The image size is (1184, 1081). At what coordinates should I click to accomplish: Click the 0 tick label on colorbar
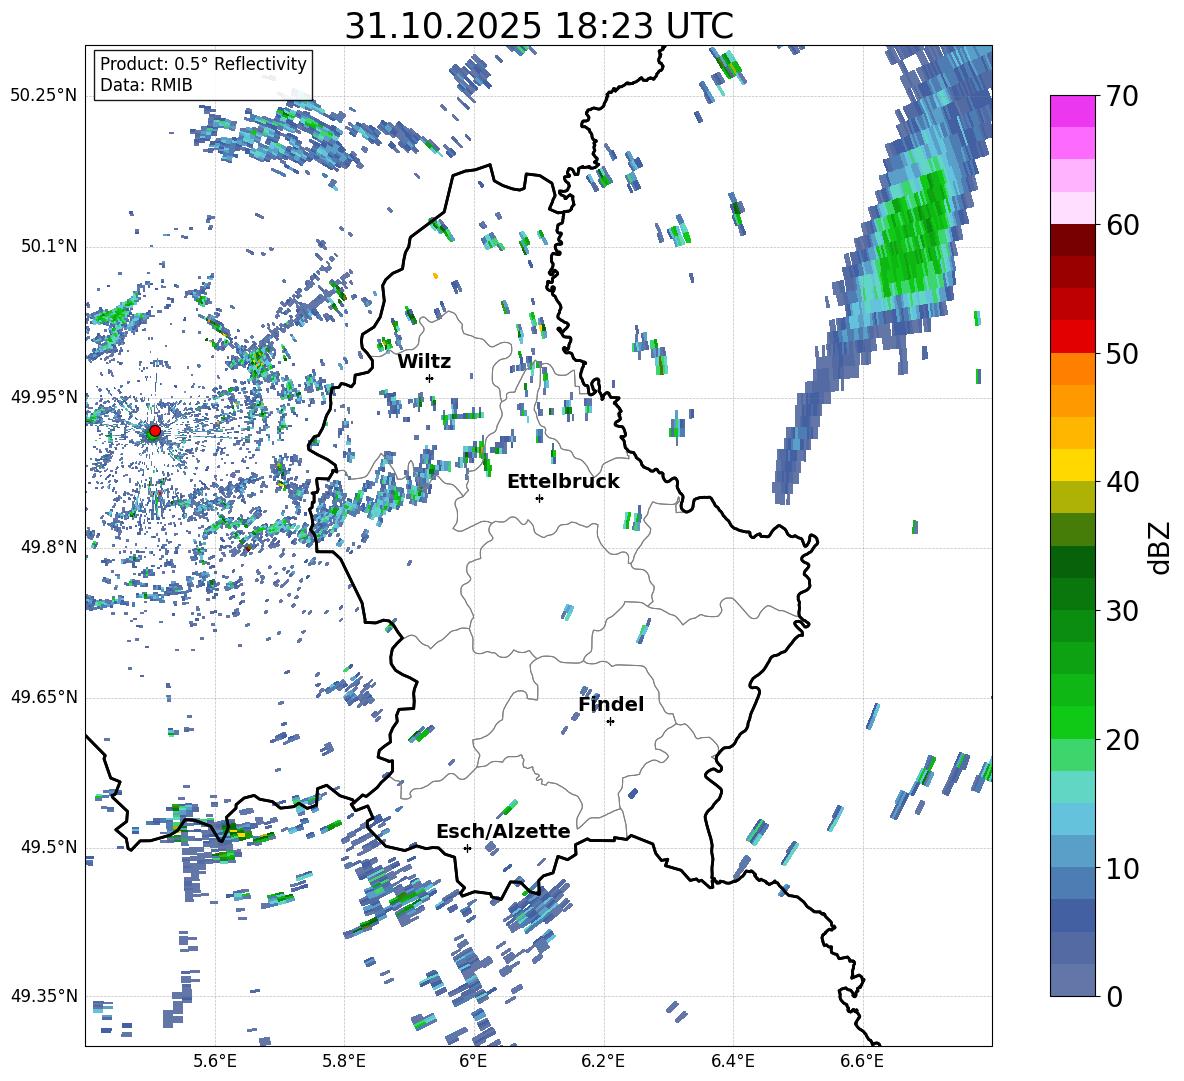coord(1114,996)
